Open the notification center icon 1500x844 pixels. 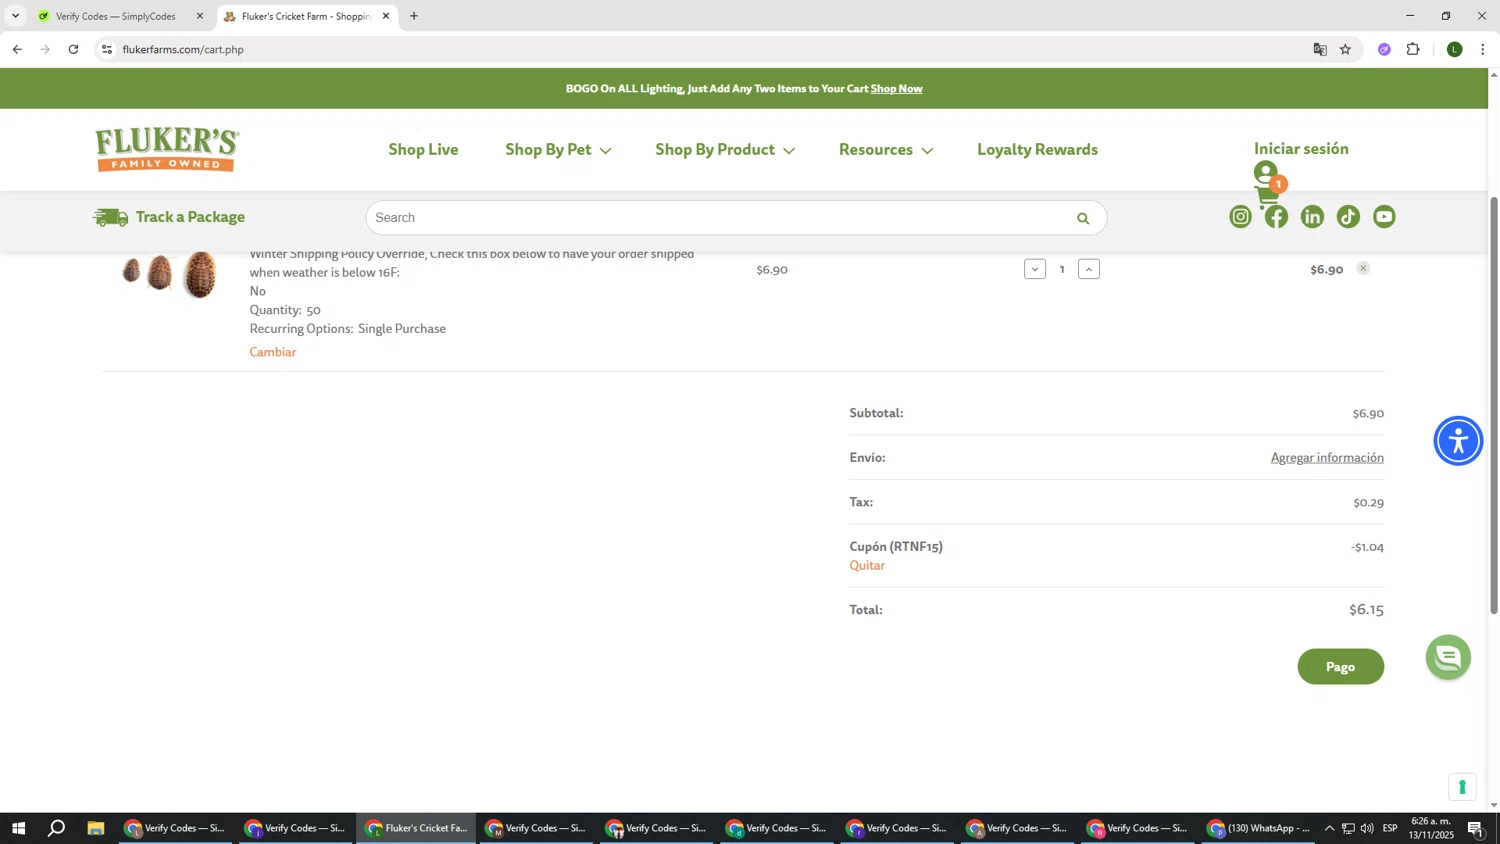[1476, 828]
